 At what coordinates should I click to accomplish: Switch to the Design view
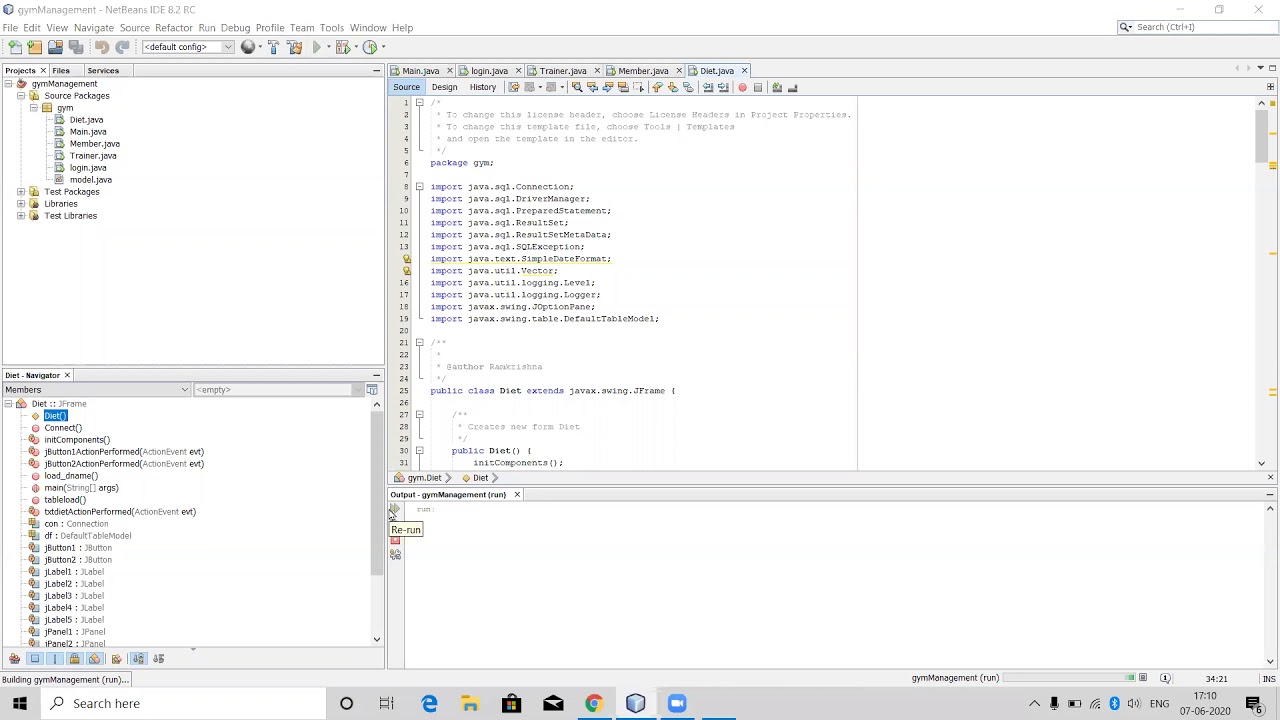tap(444, 87)
